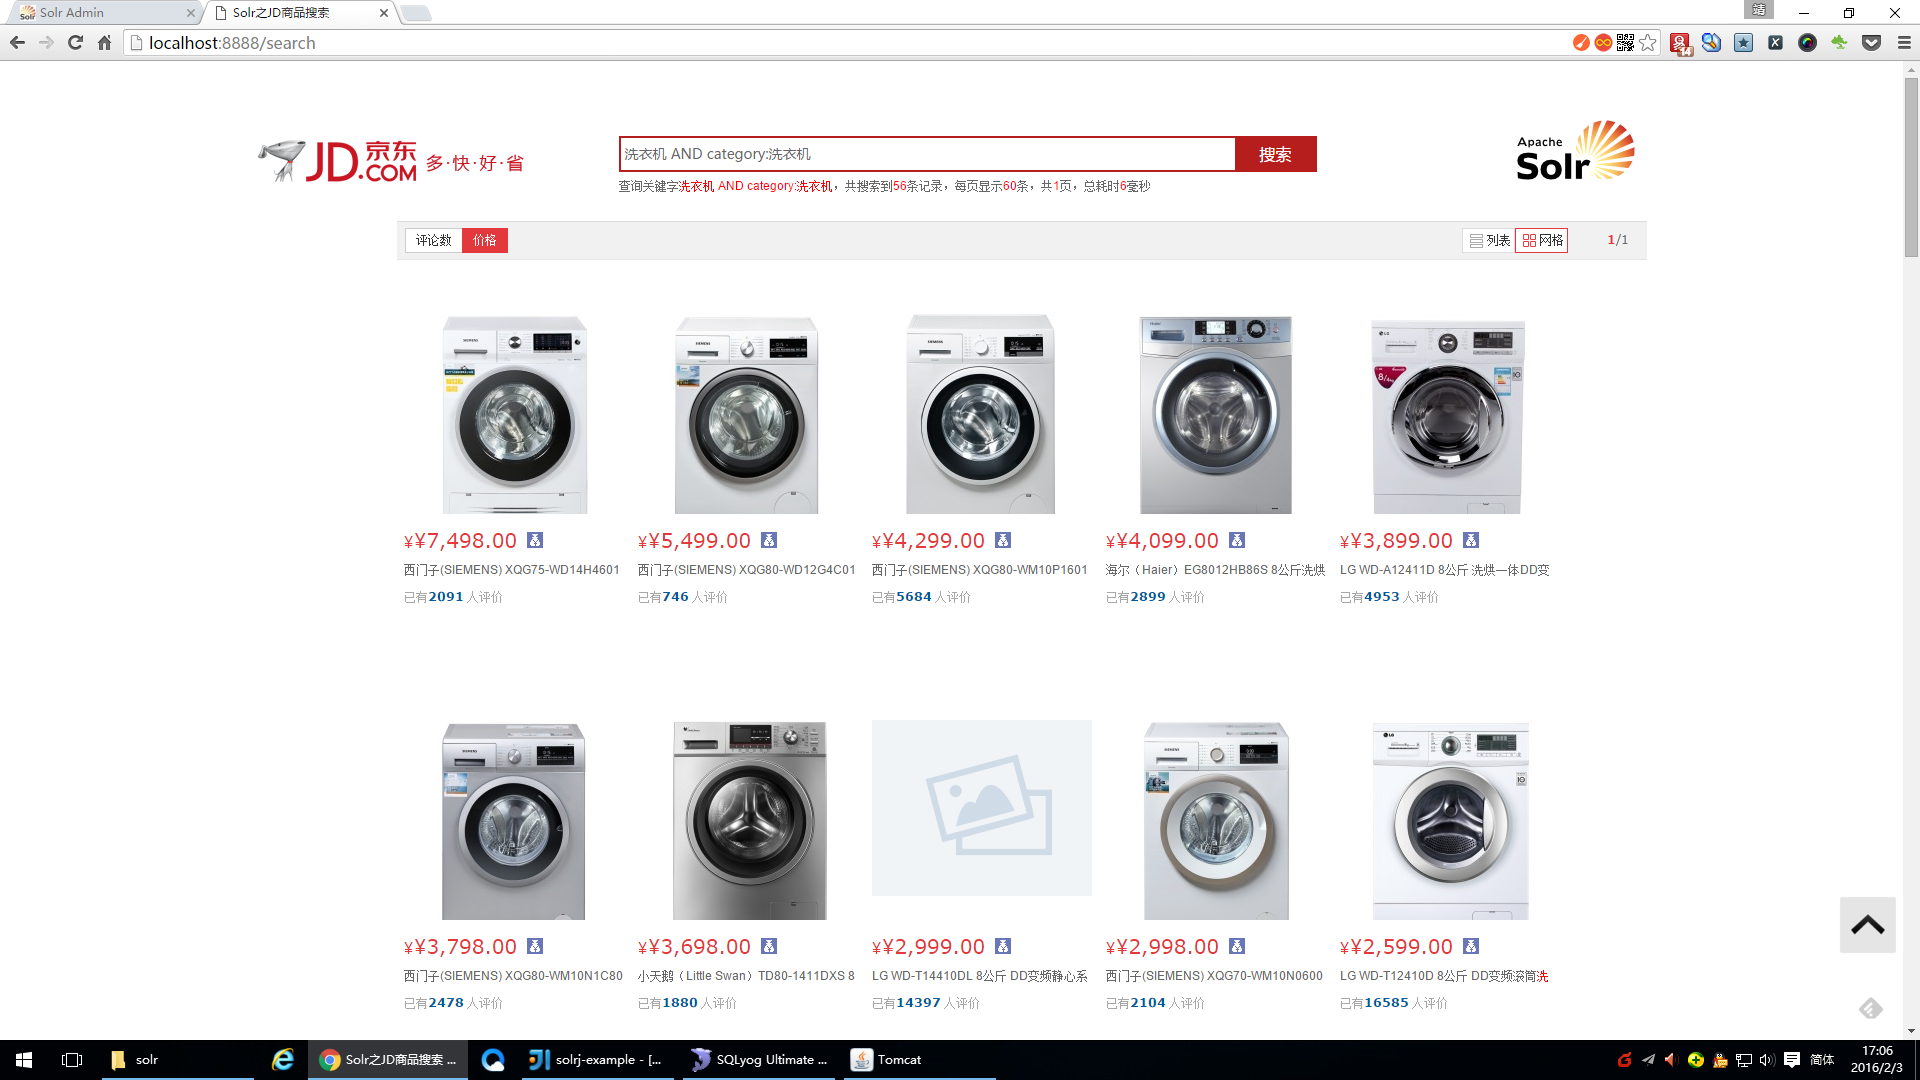
Task: Sort results by 价格
Action: coord(485,240)
